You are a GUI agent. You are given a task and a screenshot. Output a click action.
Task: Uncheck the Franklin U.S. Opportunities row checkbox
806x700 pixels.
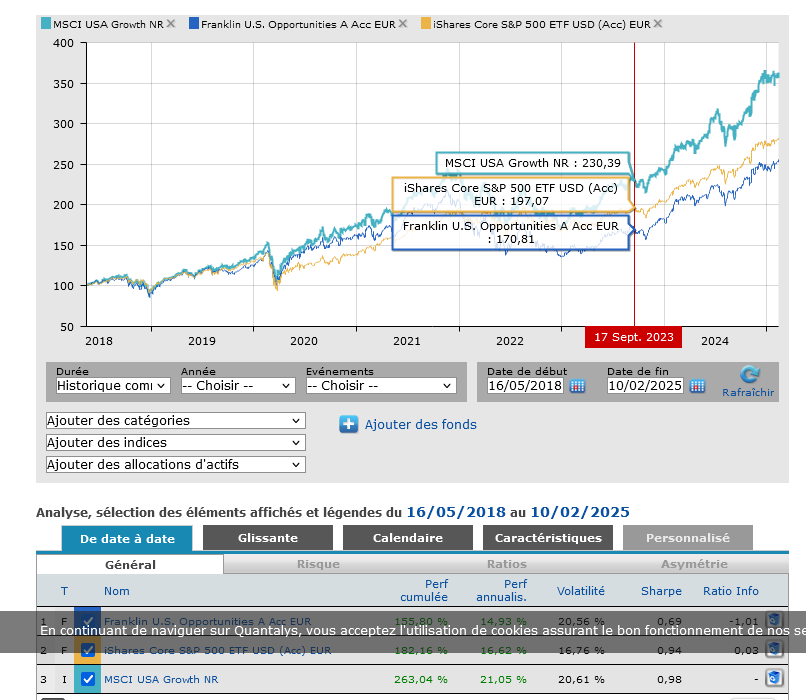(x=88, y=621)
